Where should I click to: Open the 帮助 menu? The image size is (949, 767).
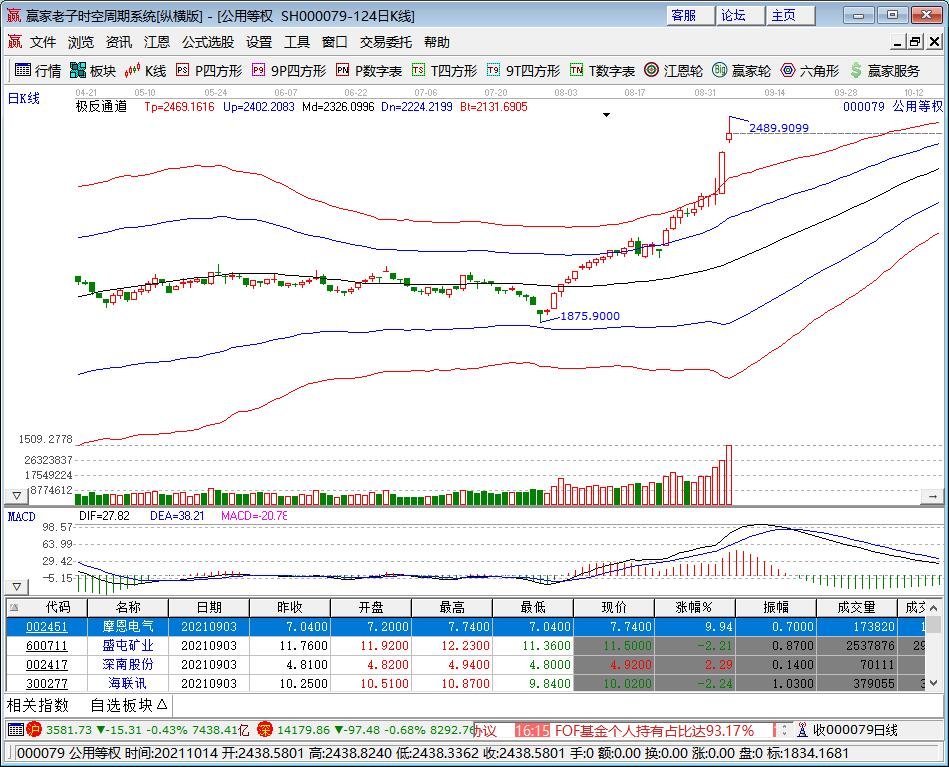coord(436,42)
